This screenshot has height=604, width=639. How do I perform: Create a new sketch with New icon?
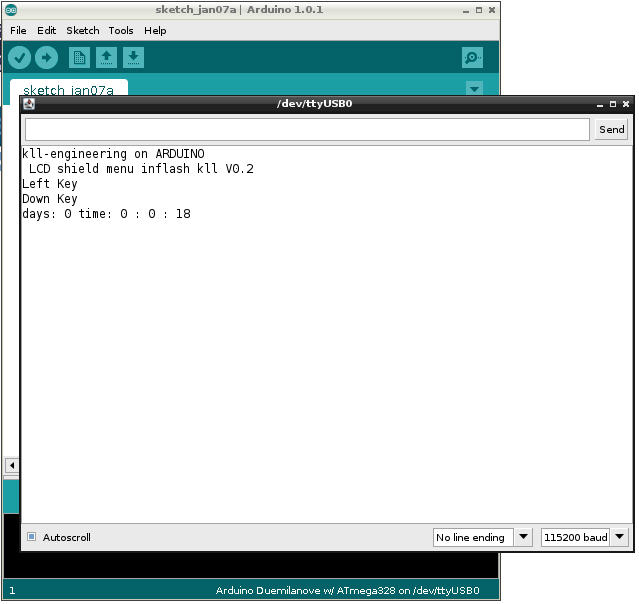pyautogui.click(x=79, y=58)
